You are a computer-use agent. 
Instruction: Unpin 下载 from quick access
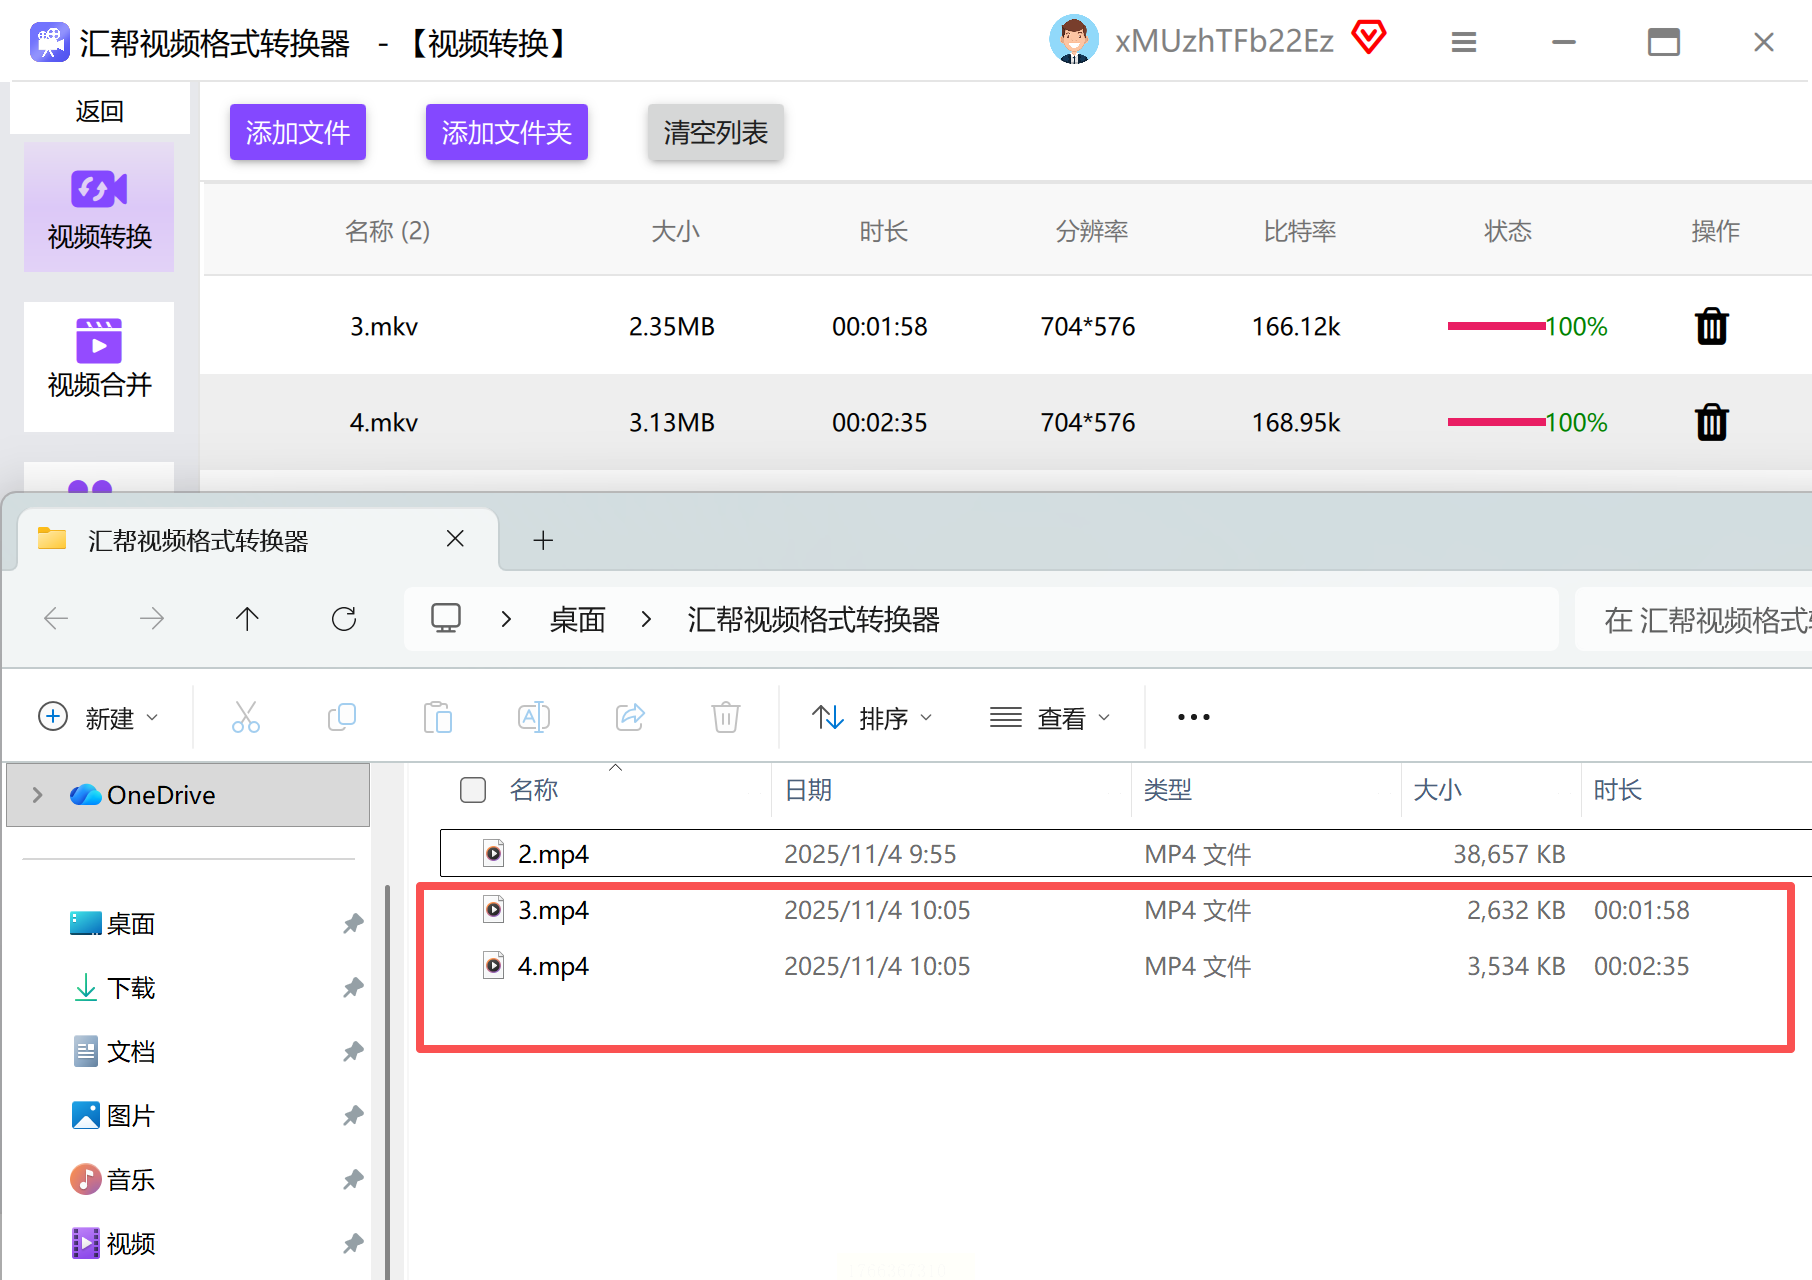pos(352,988)
